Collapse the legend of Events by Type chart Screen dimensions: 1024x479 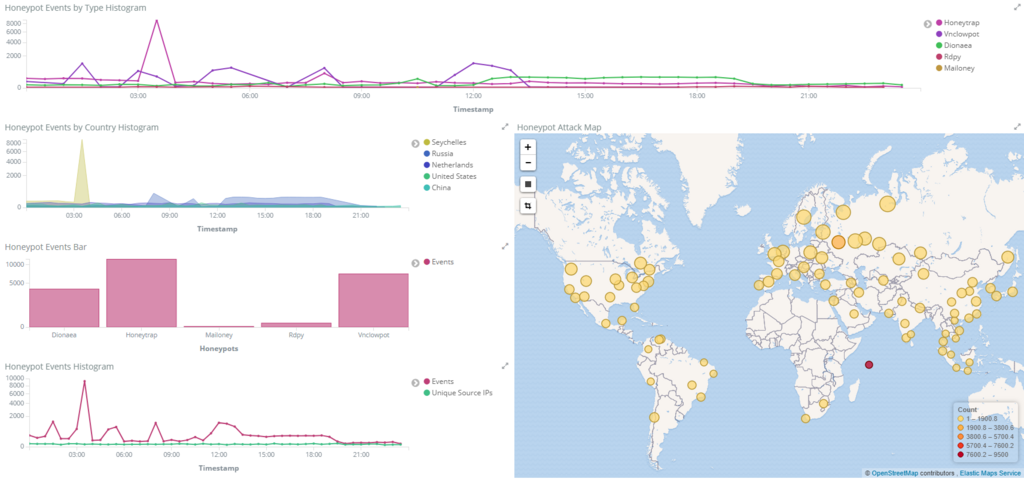tap(927, 24)
